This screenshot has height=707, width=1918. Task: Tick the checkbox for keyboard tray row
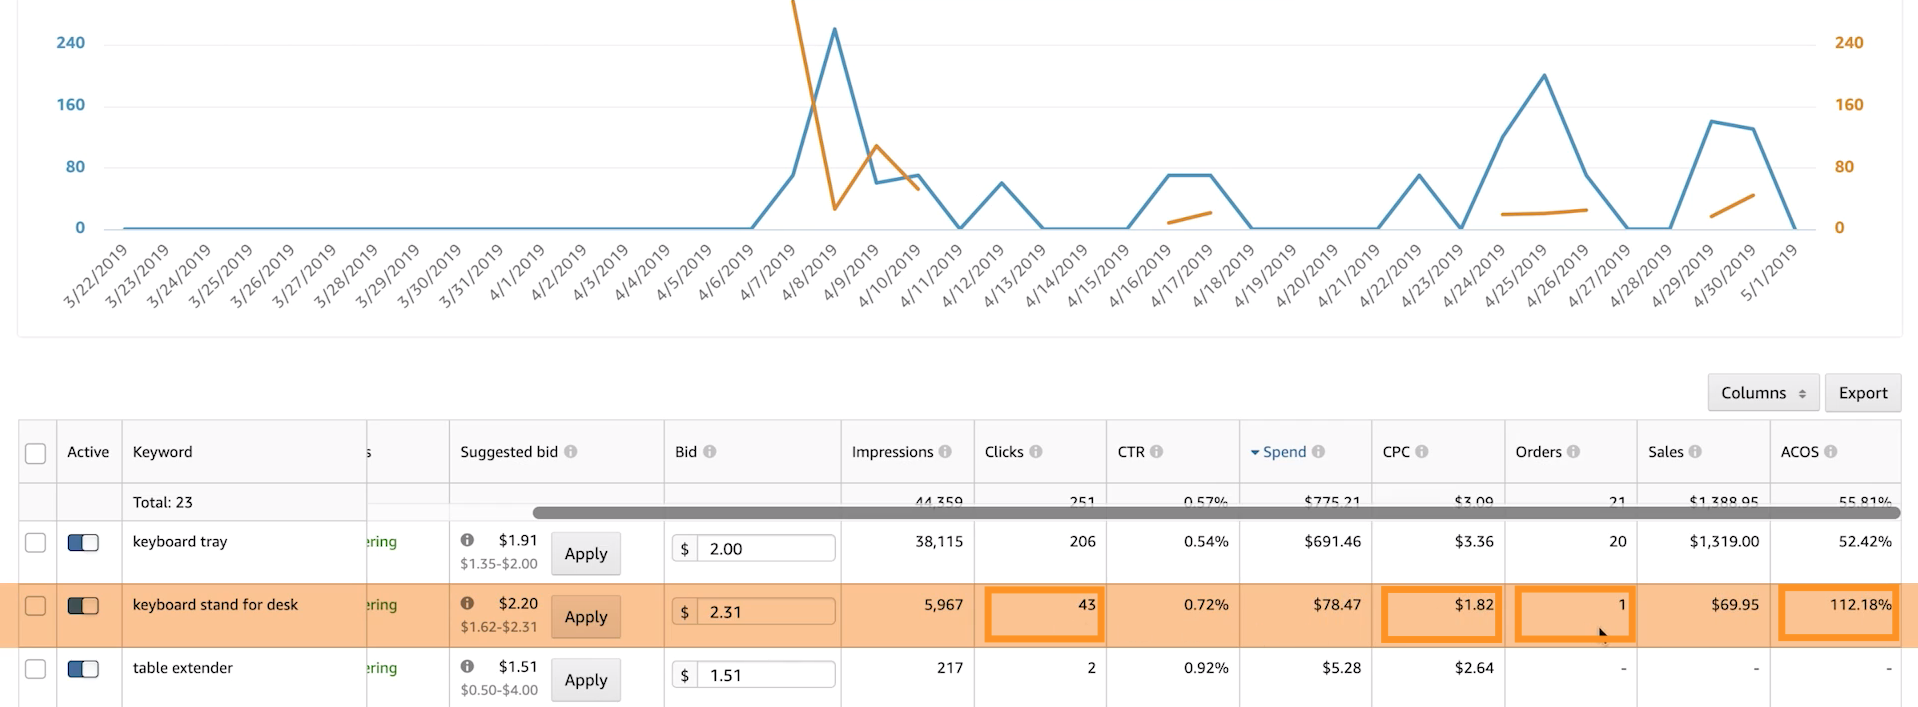(36, 543)
